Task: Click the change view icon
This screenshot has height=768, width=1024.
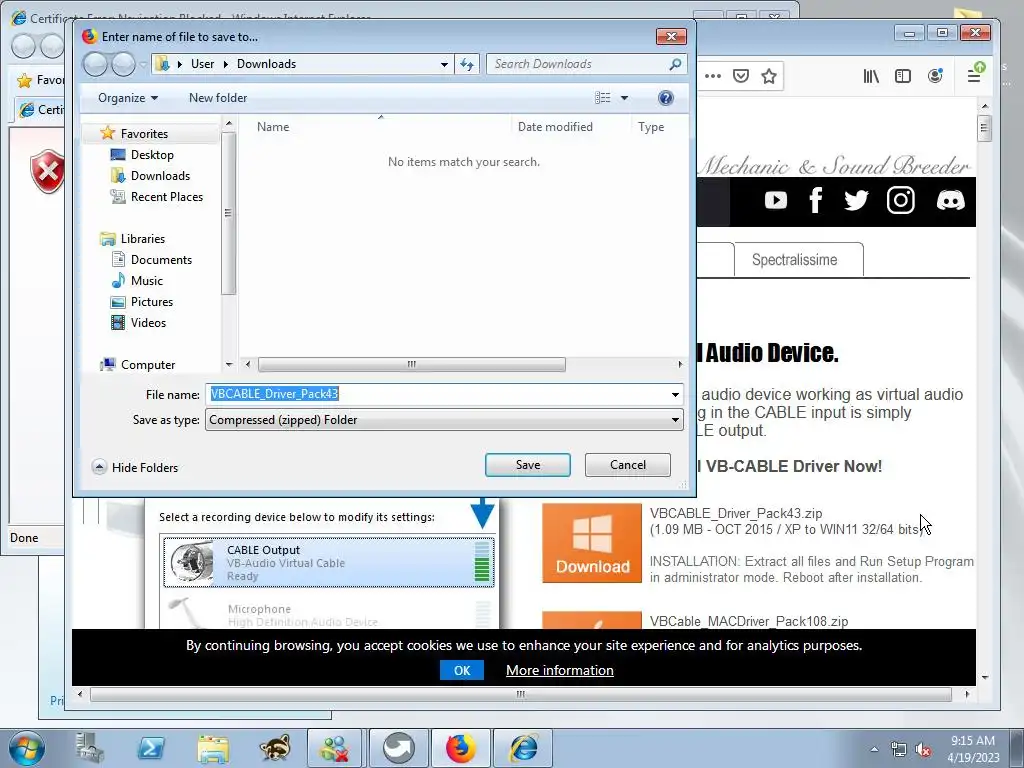Action: point(603,98)
